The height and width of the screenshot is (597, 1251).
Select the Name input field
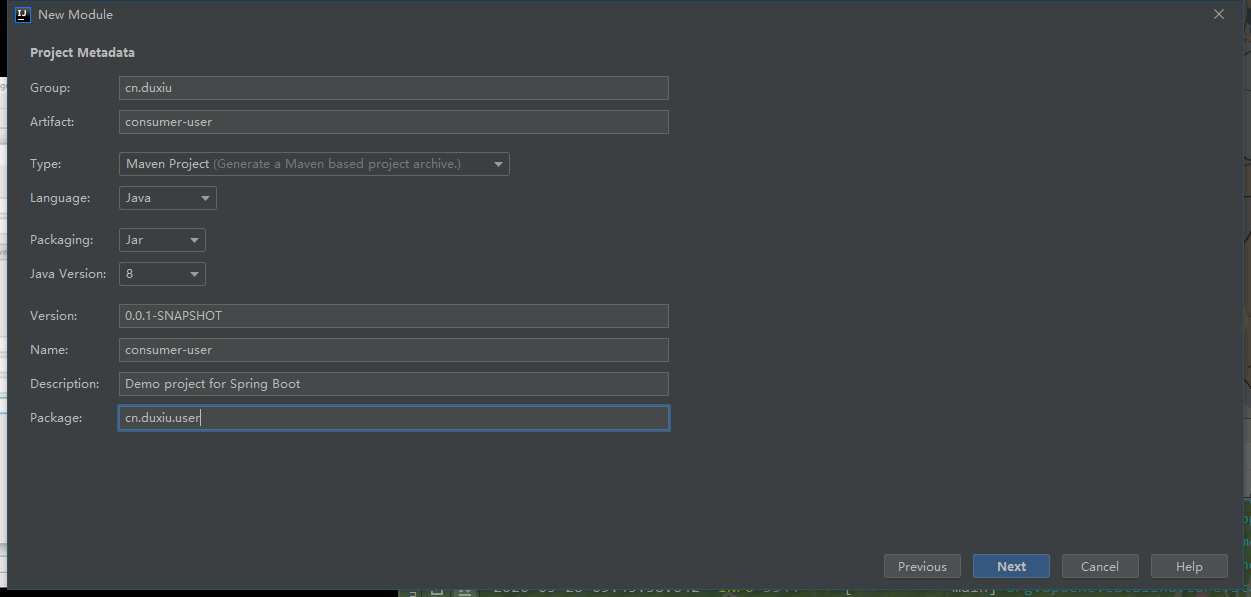(x=393, y=350)
